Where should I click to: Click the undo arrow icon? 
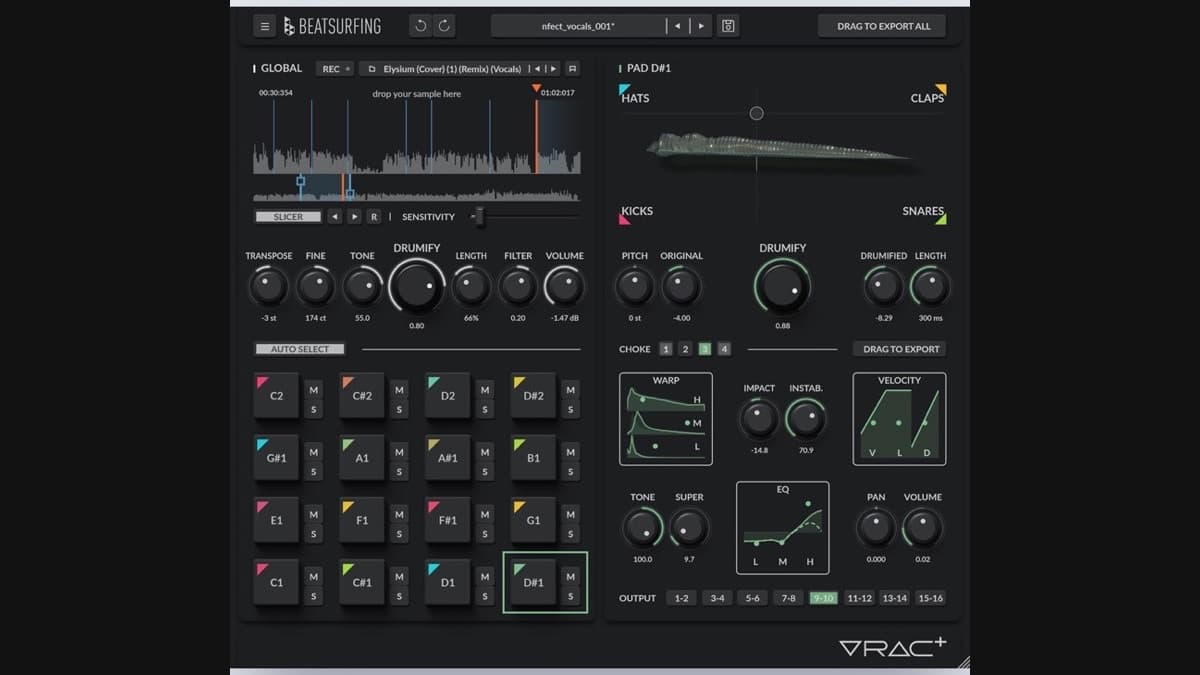click(421, 26)
